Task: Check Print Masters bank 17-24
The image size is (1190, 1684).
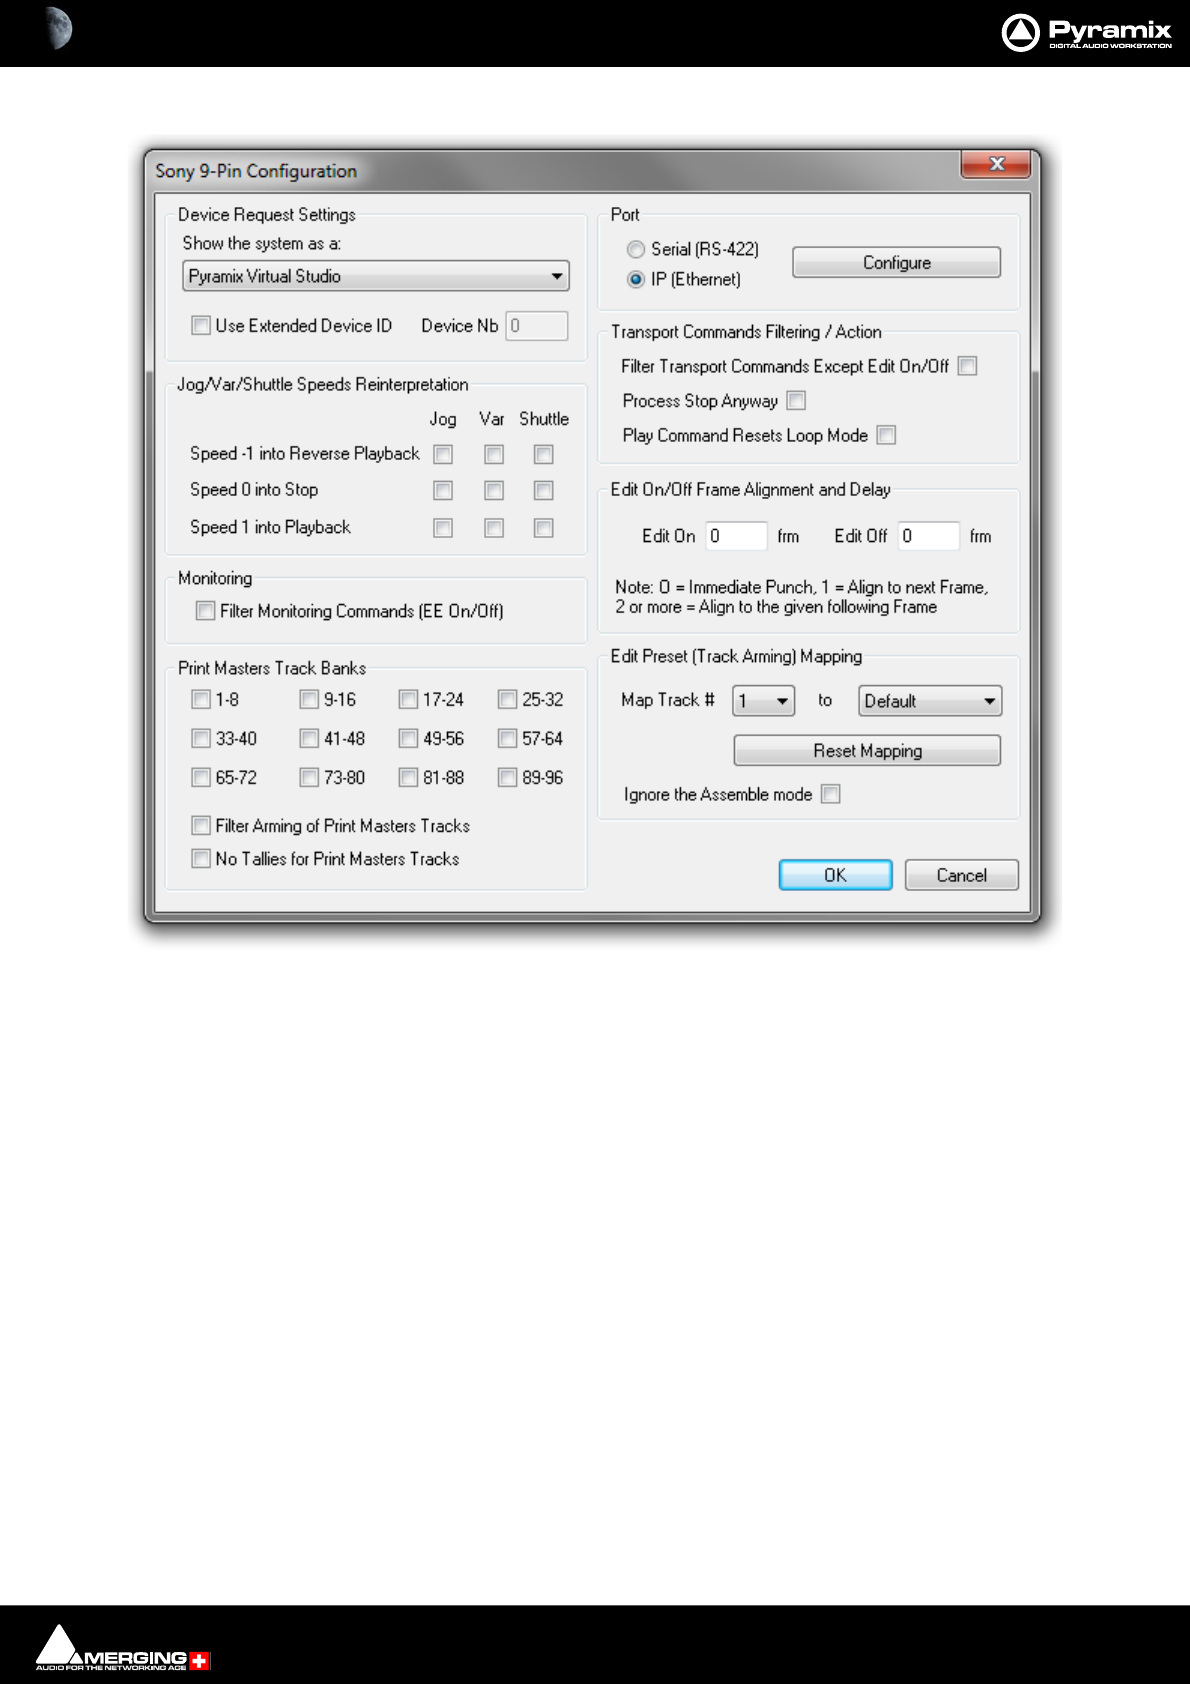Action: click(x=408, y=699)
